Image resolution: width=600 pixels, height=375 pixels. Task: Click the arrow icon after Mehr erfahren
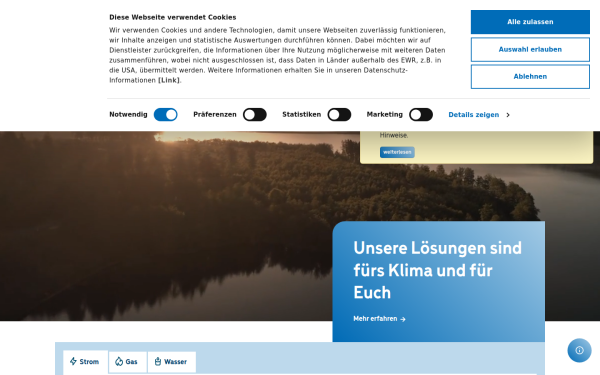(403, 319)
